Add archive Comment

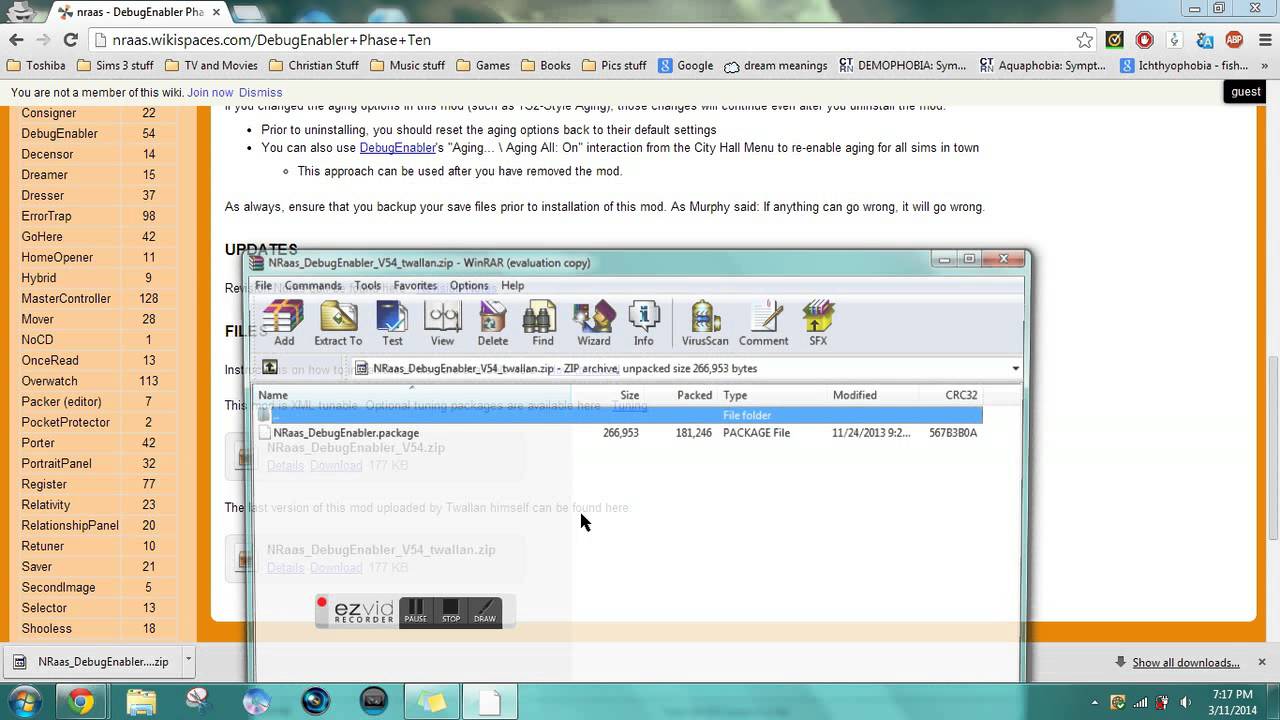(x=764, y=323)
